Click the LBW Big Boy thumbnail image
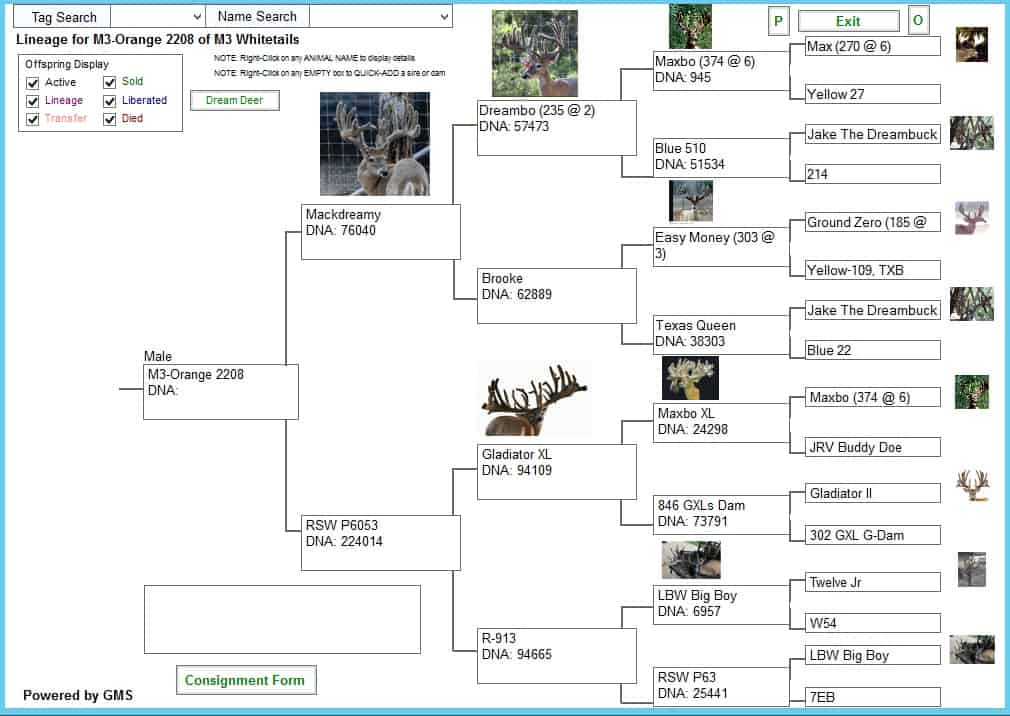 click(x=691, y=560)
